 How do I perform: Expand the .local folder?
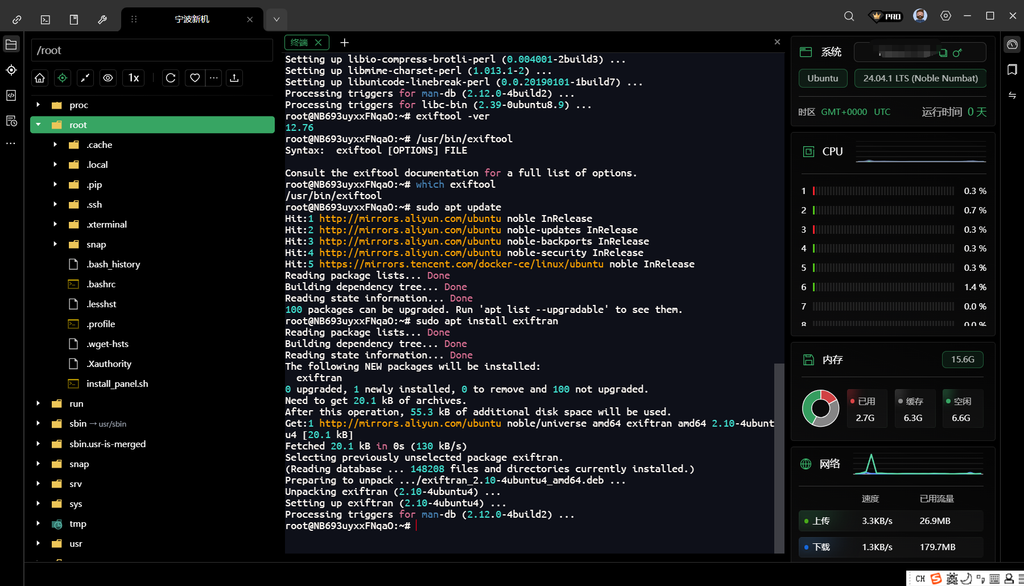click(x=55, y=165)
